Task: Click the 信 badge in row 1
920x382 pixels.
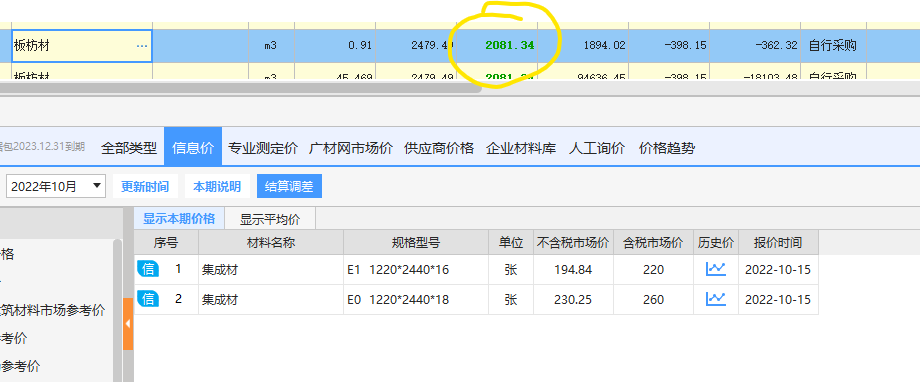Action: (x=148, y=269)
